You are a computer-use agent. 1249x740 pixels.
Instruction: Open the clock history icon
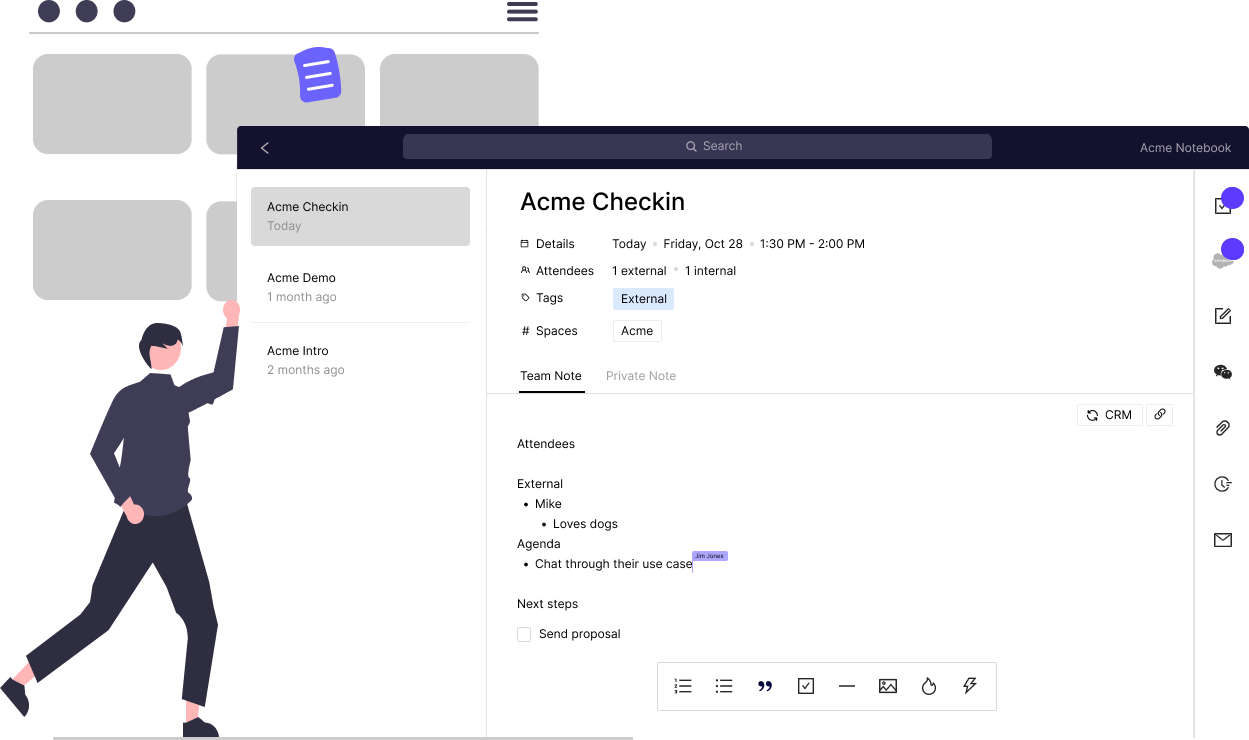coord(1222,484)
